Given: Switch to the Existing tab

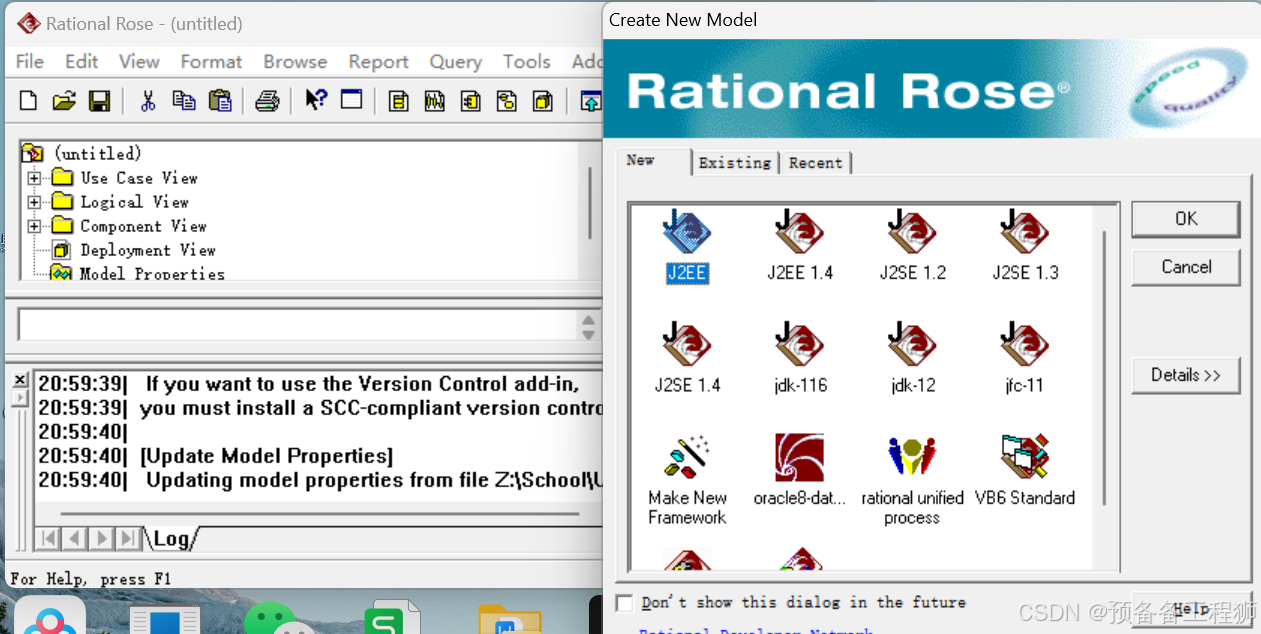Looking at the screenshot, I should [735, 163].
